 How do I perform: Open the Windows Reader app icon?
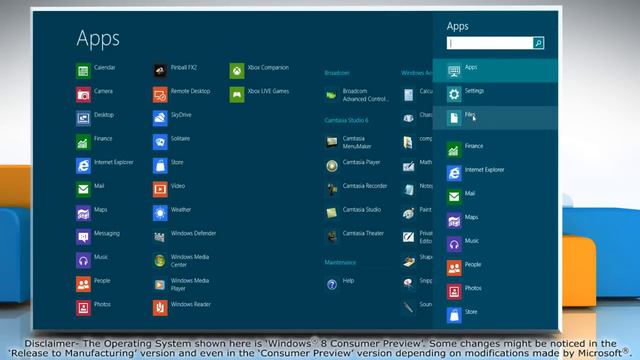tap(160, 308)
